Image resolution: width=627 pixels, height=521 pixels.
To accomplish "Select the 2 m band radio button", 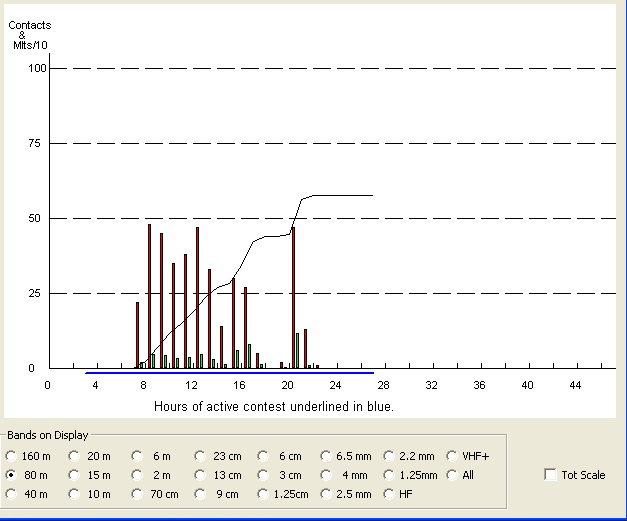I will pyautogui.click(x=136, y=475).
